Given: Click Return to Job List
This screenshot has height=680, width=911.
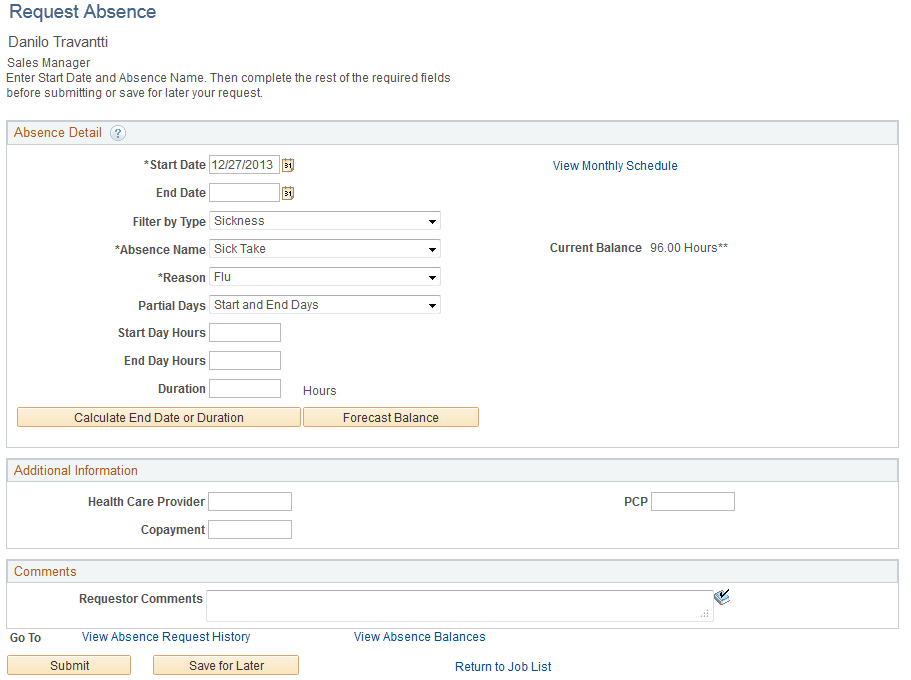Looking at the screenshot, I should pyautogui.click(x=502, y=666).
